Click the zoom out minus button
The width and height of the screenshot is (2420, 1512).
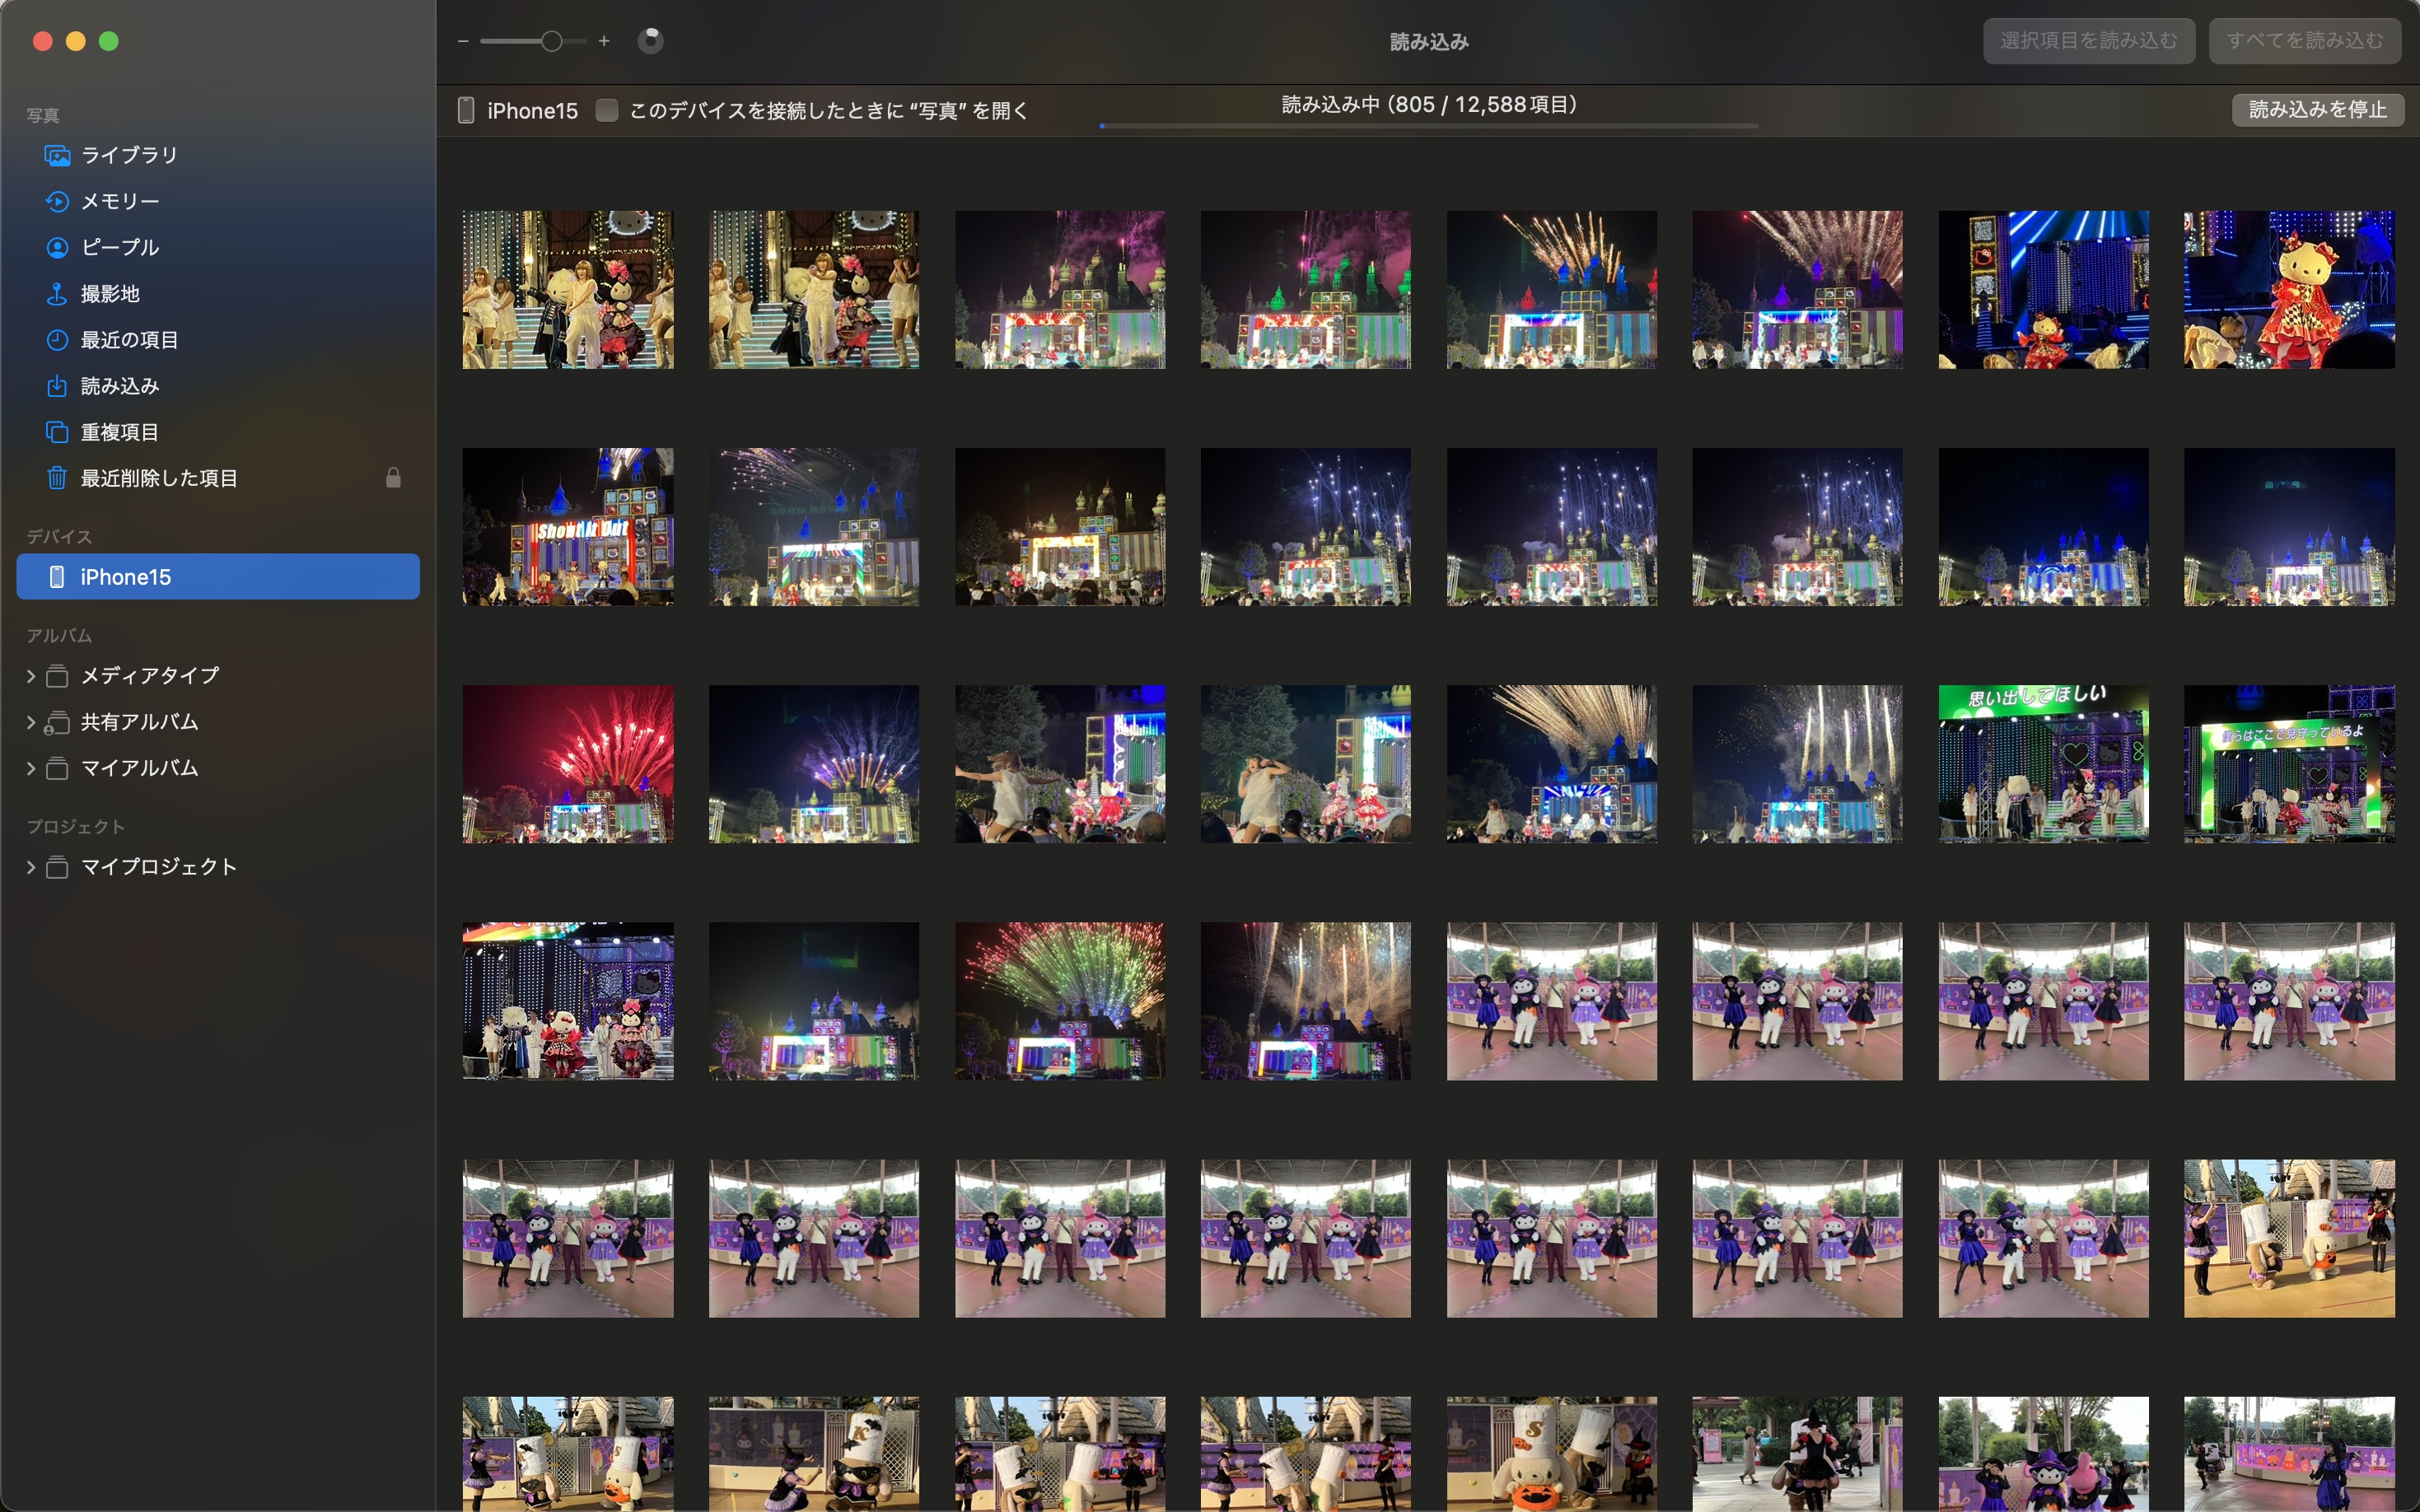(462, 41)
